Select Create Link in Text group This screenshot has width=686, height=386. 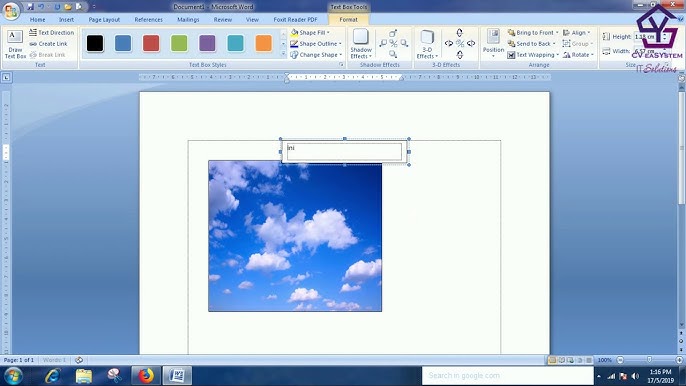(x=48, y=44)
